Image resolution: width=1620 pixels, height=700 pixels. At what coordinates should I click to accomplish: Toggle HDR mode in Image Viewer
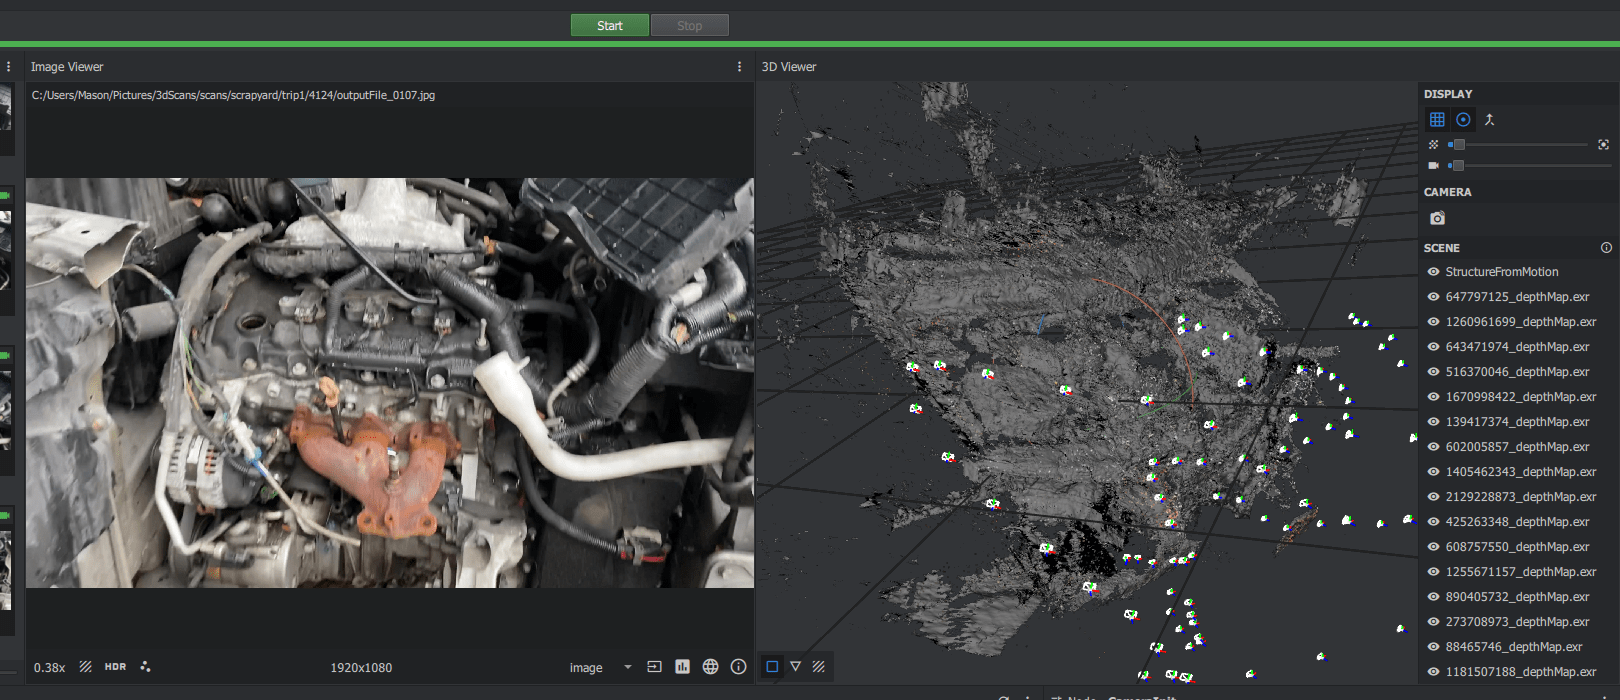(x=115, y=667)
